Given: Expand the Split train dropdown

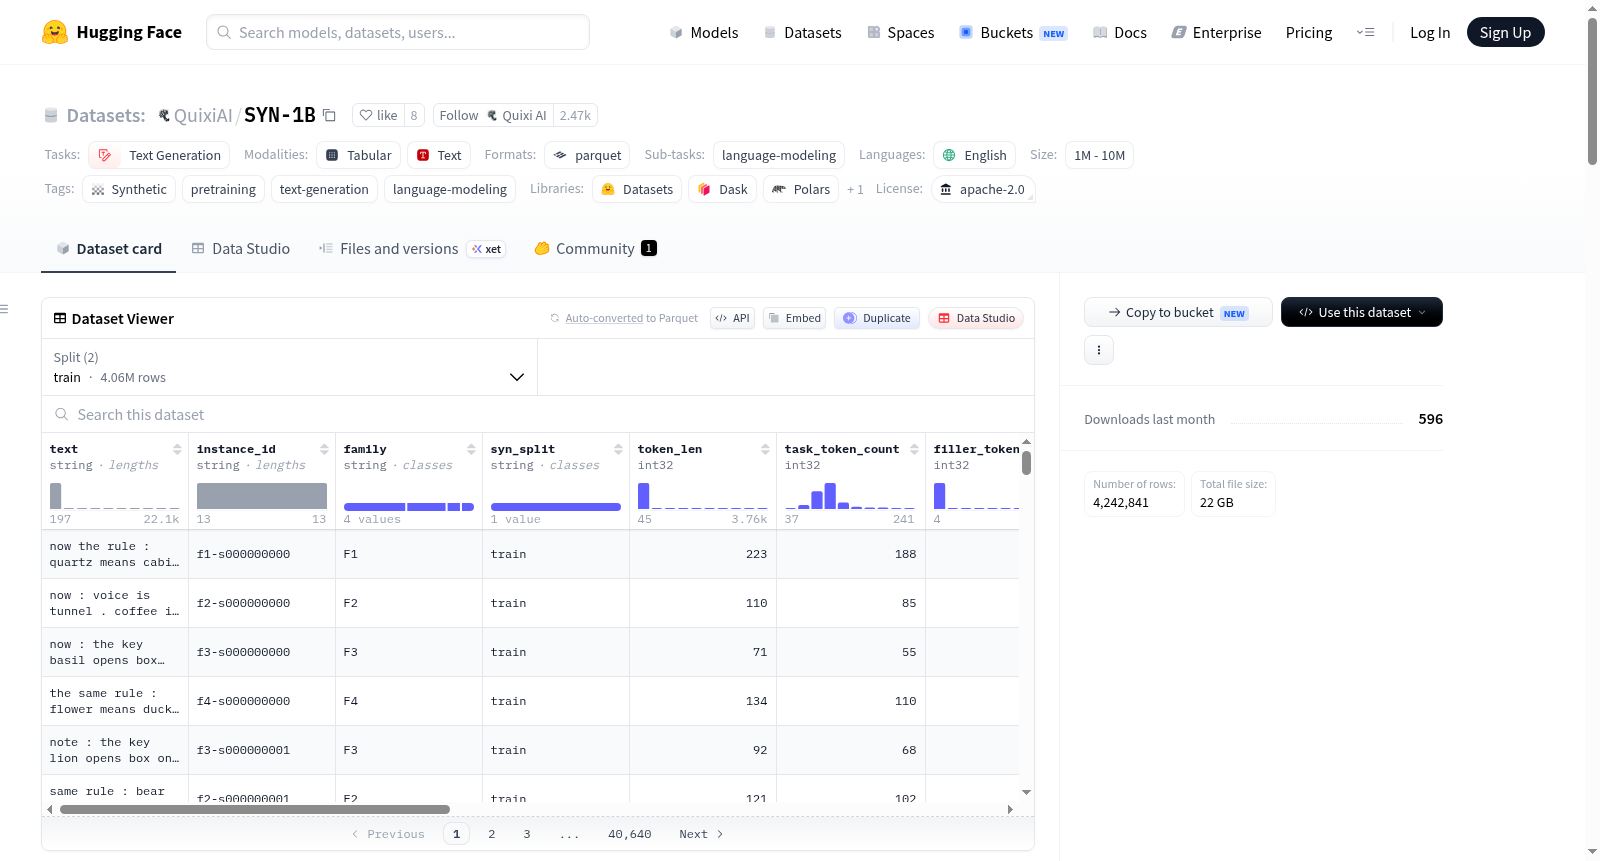Looking at the screenshot, I should [290, 367].
